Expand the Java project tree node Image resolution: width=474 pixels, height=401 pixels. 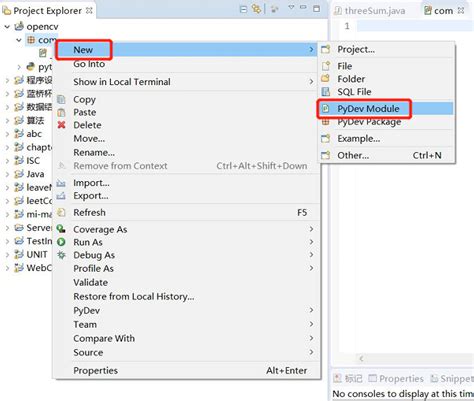coord(7,174)
